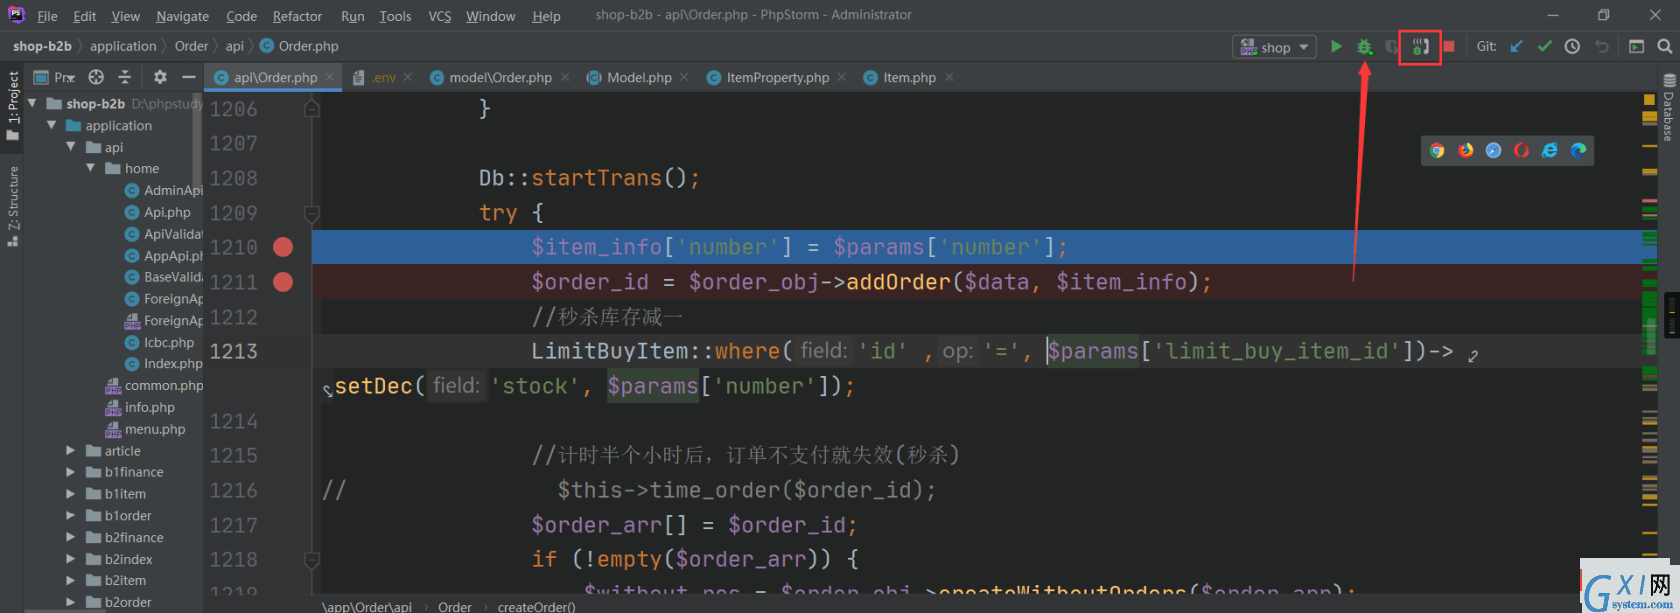Viewport: 1680px width, 613px height.
Task: Switch to the ItemProperty.php tab
Action: 777,77
